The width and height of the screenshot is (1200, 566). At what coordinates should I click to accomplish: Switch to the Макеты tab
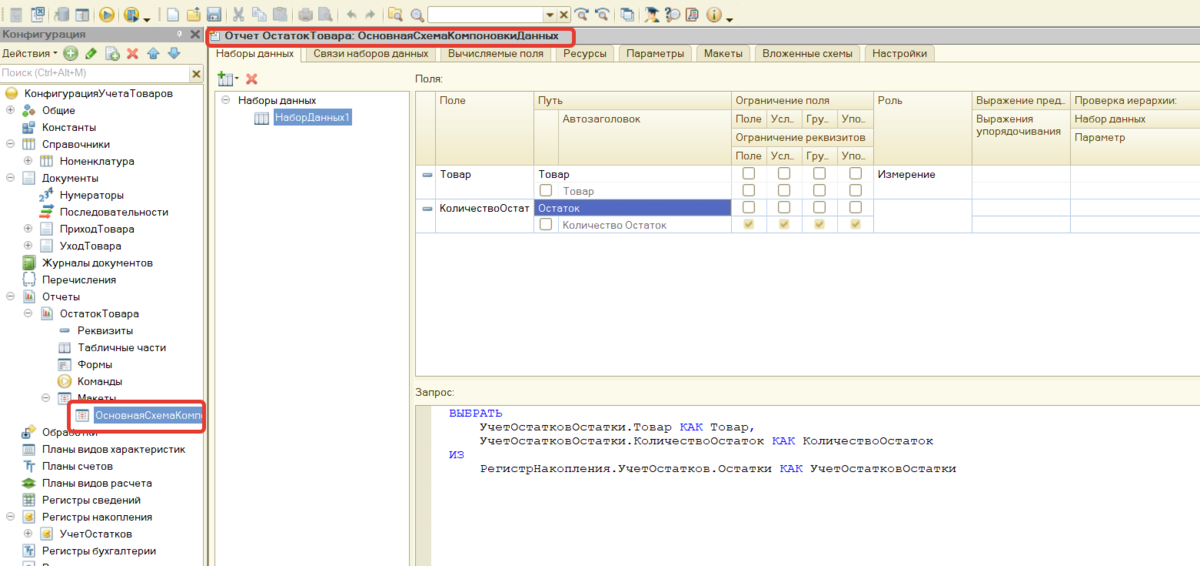722,53
